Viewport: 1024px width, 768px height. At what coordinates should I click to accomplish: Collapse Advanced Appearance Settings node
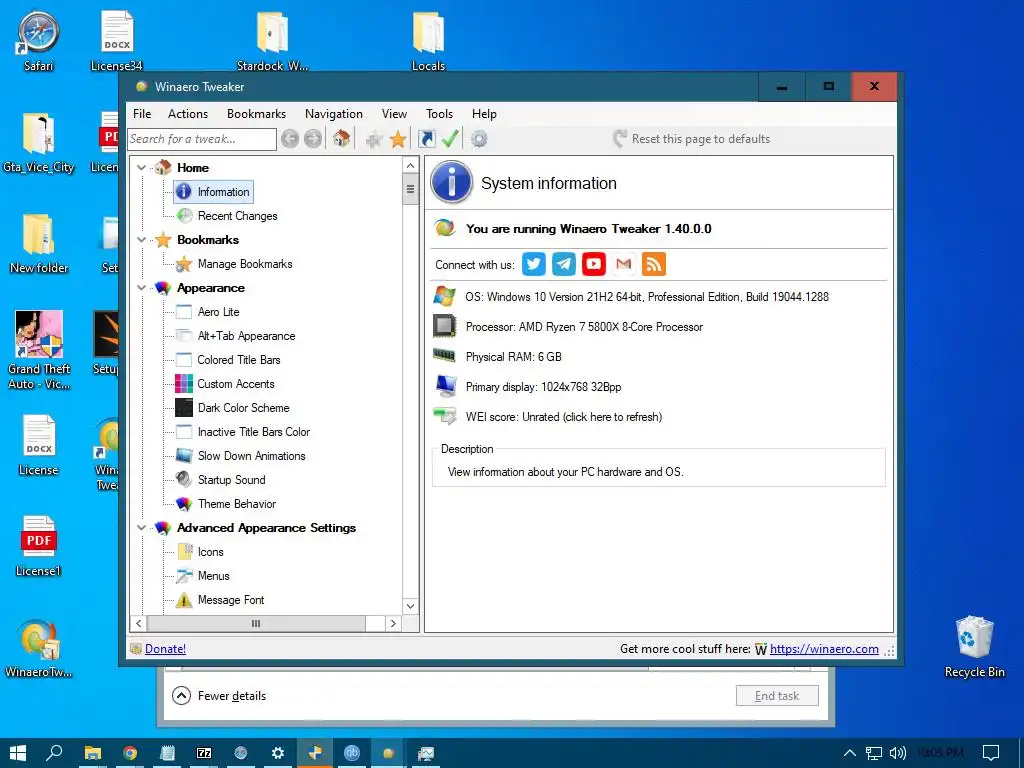(141, 528)
